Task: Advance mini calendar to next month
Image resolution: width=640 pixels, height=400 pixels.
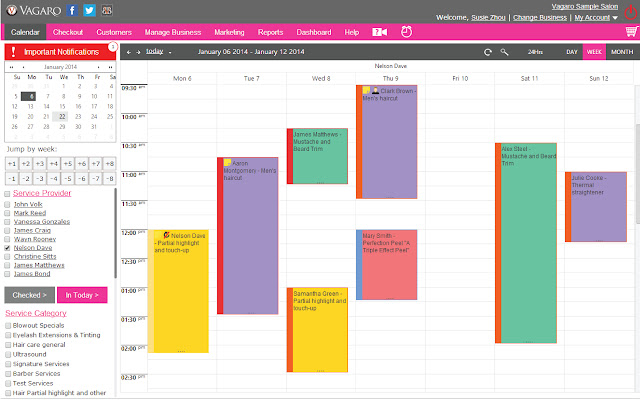Action: point(98,67)
